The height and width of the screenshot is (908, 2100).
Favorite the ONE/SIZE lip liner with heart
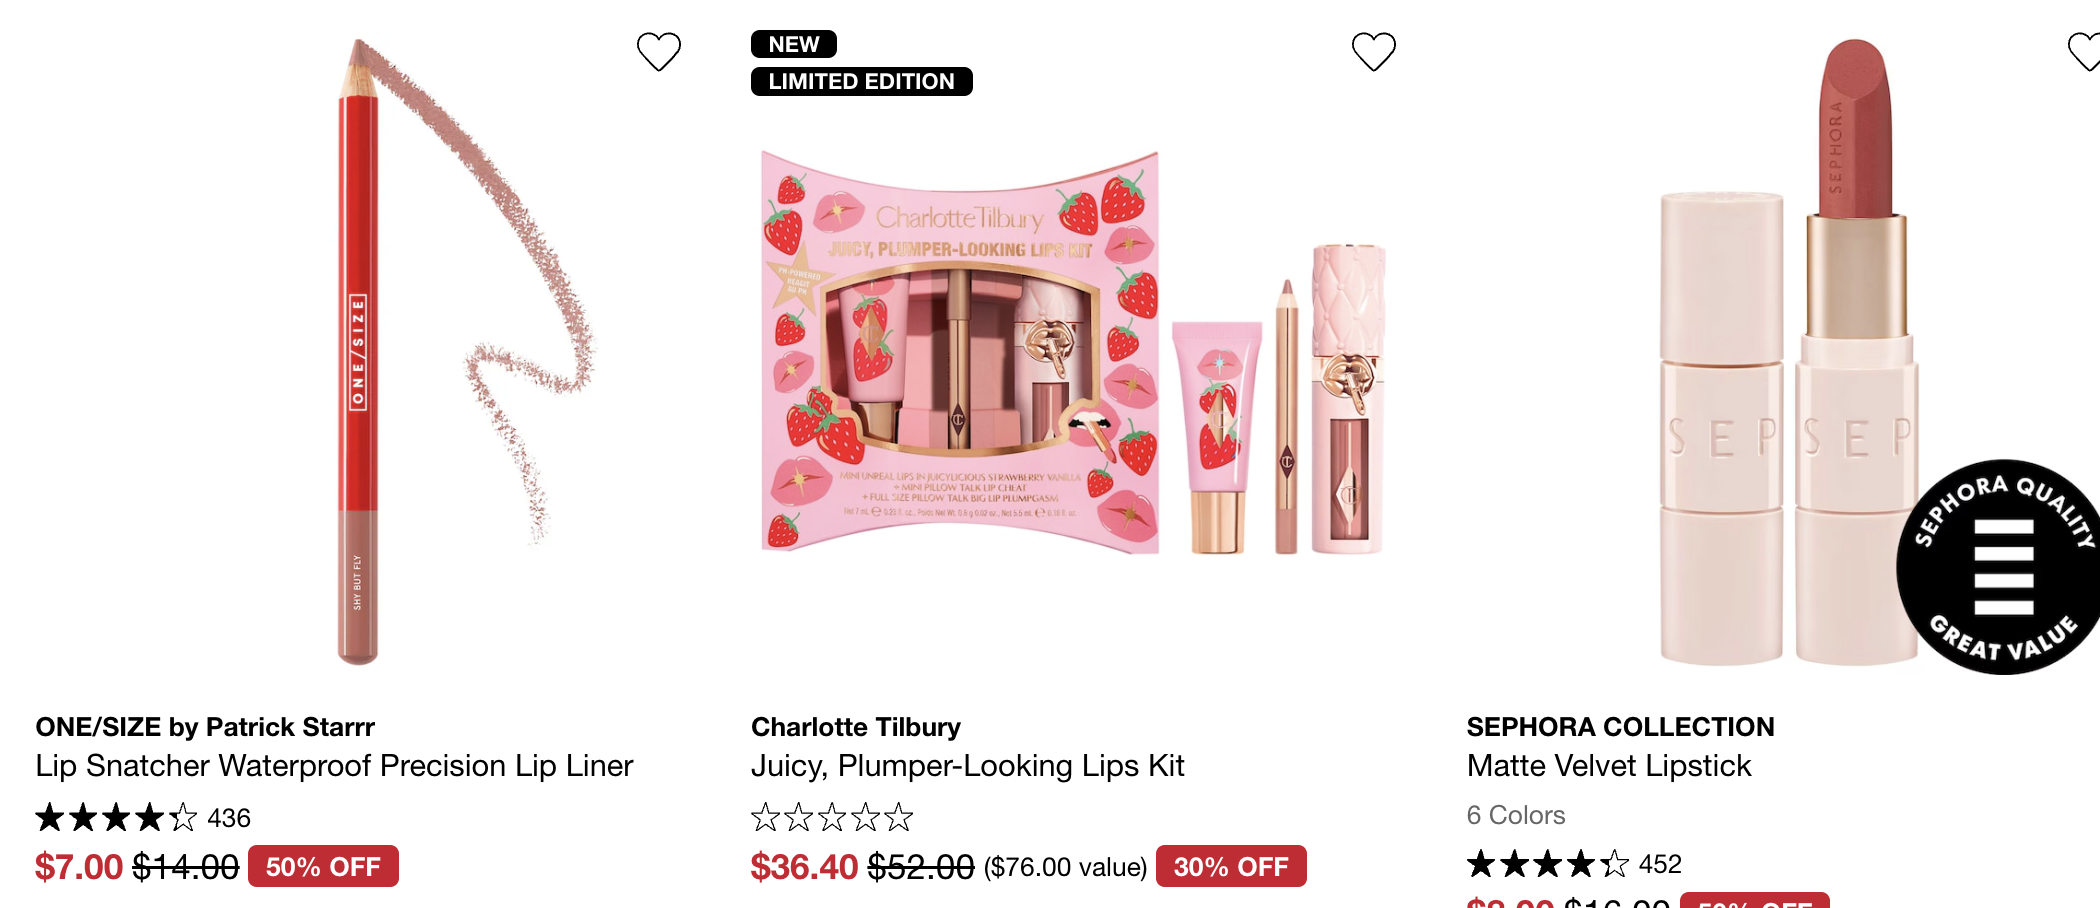coord(659,52)
